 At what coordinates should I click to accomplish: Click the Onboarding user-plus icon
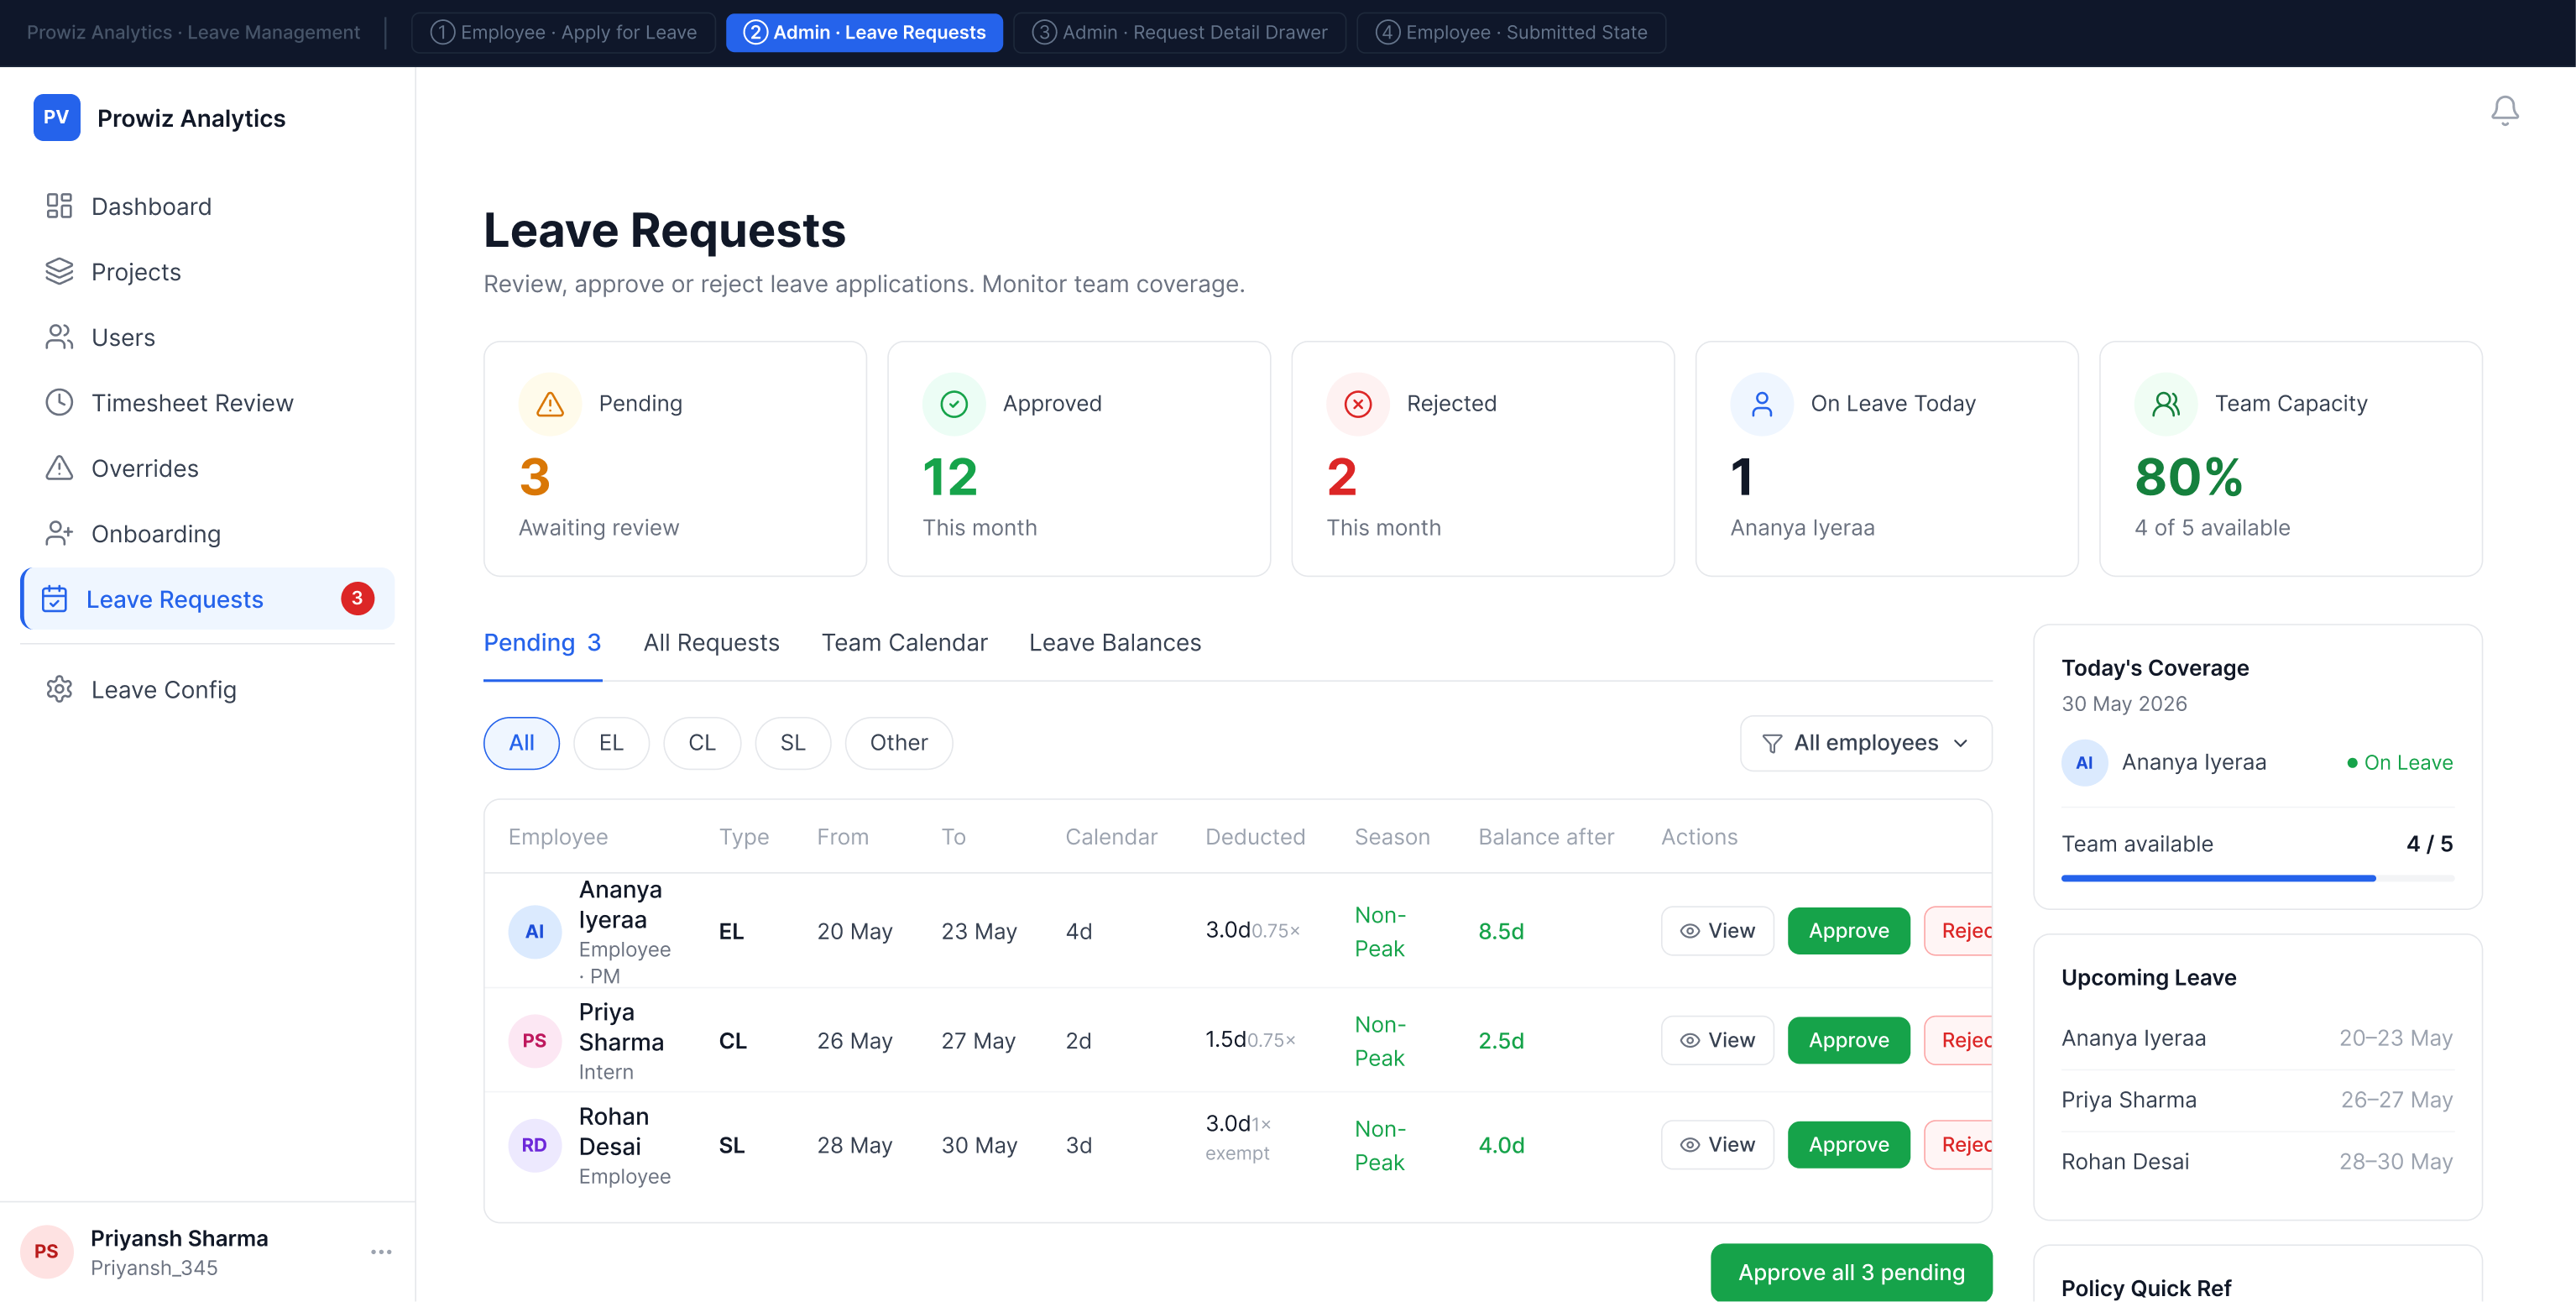pyautogui.click(x=59, y=534)
